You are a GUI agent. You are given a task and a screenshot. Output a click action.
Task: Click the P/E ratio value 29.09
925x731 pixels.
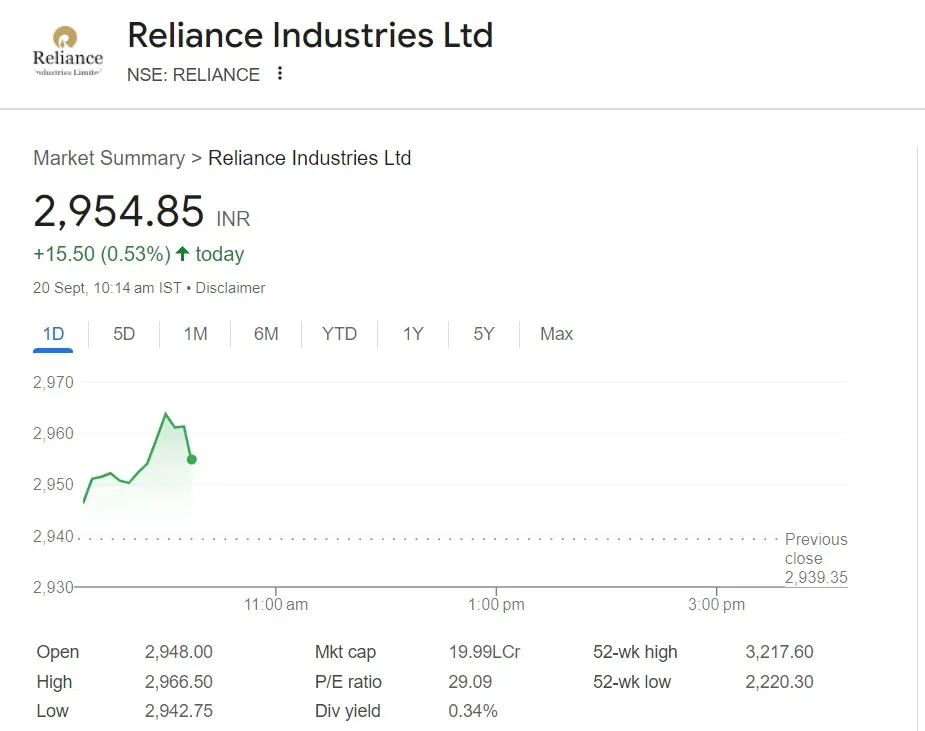(470, 681)
